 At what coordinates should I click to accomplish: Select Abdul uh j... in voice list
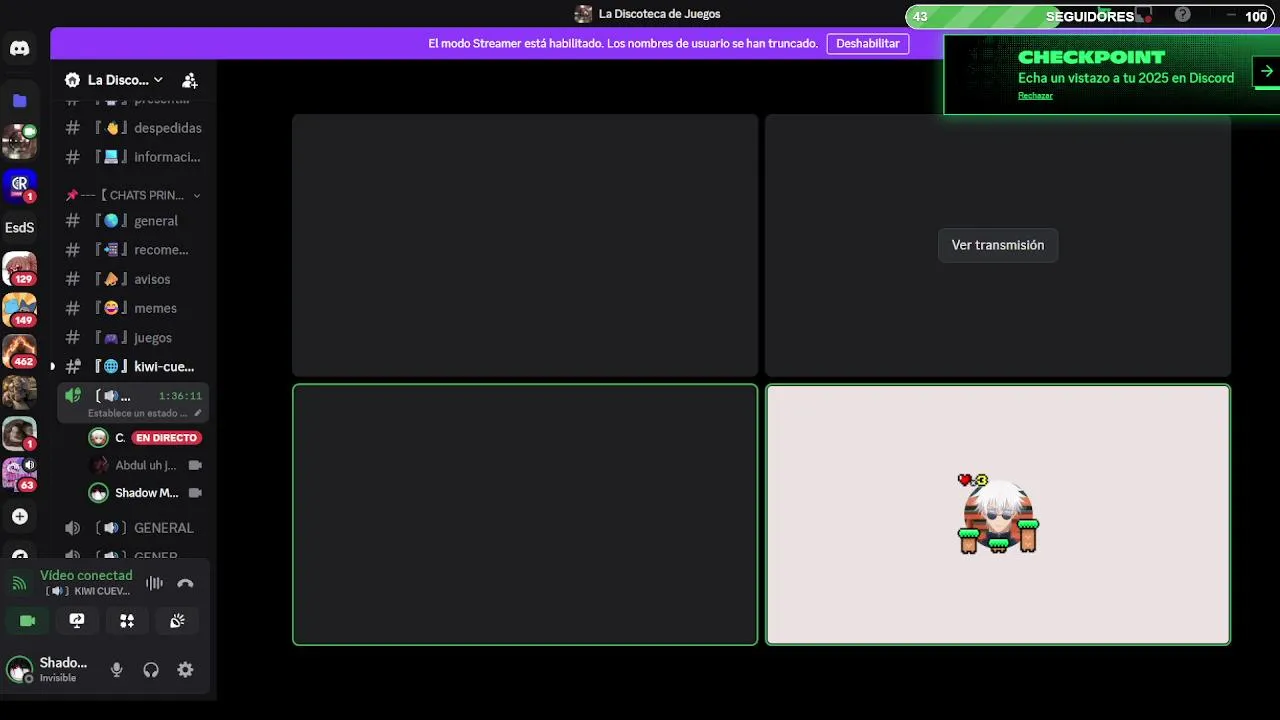[x=145, y=465]
